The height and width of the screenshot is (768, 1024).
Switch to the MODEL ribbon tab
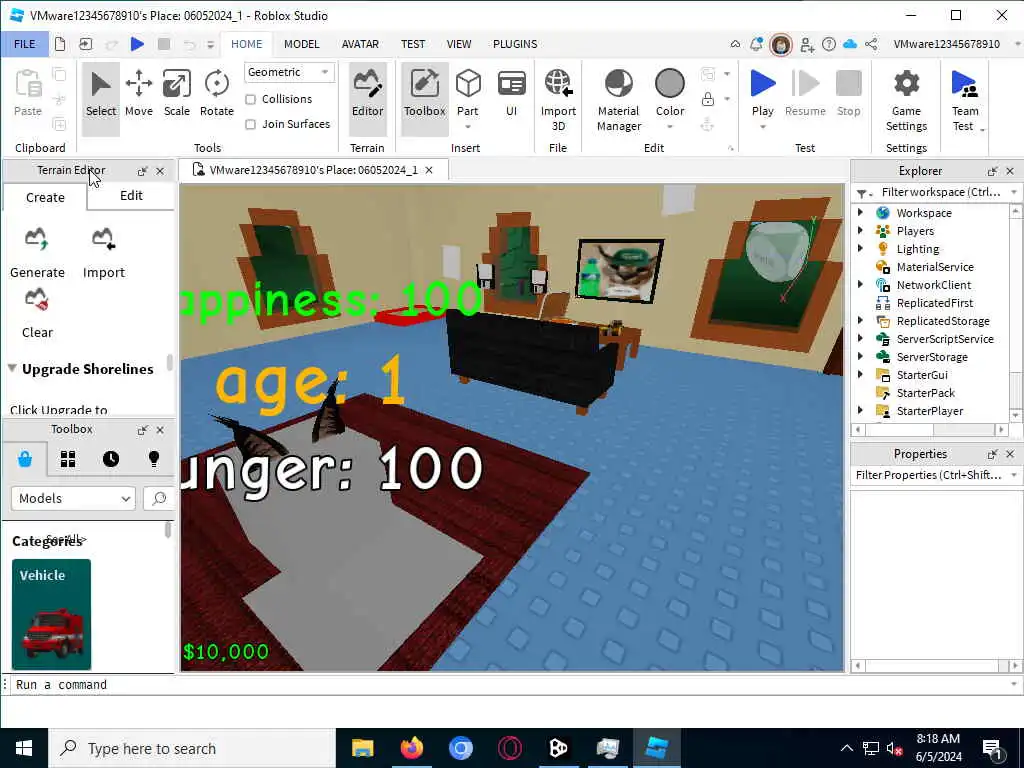point(302,44)
